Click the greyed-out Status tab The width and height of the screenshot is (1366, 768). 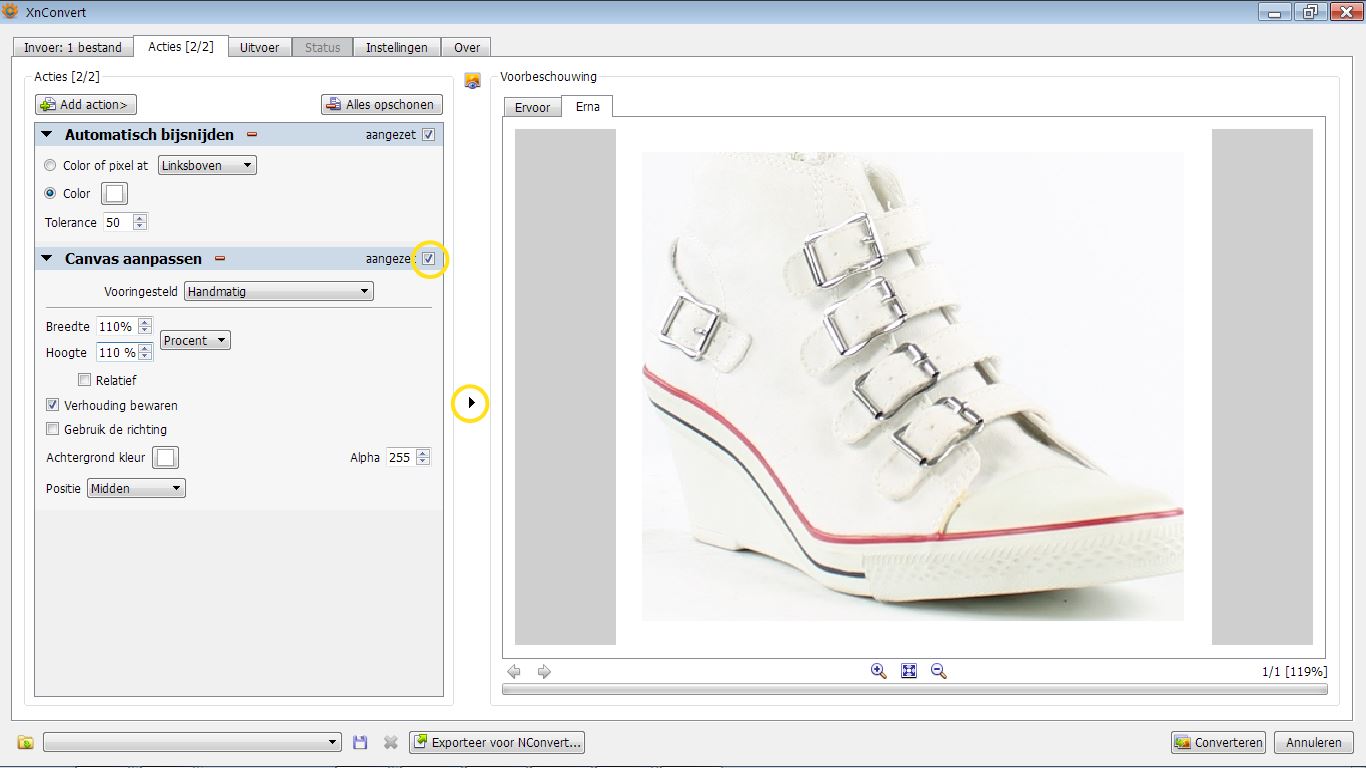point(323,48)
